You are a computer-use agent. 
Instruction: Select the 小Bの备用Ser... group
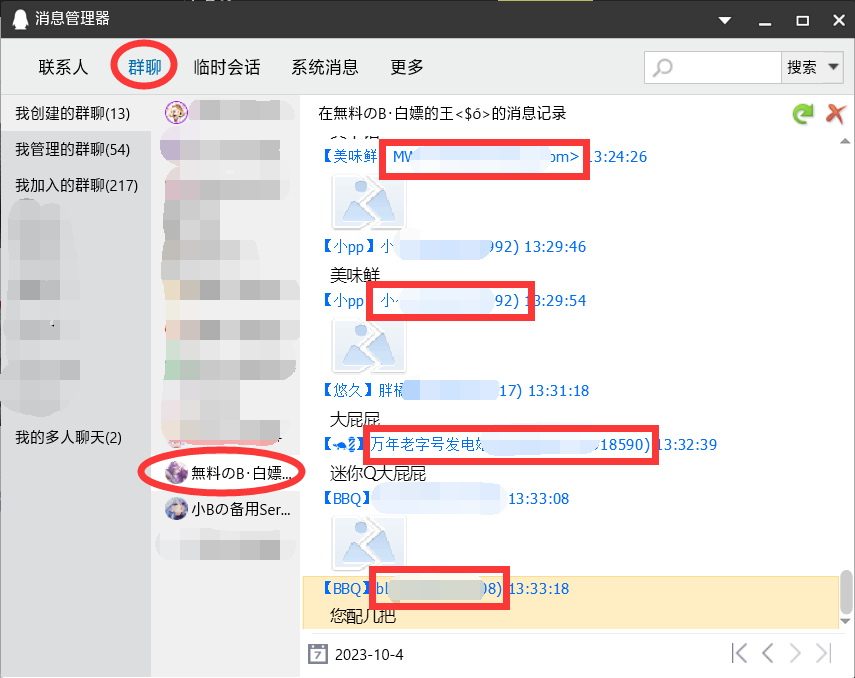tap(228, 509)
